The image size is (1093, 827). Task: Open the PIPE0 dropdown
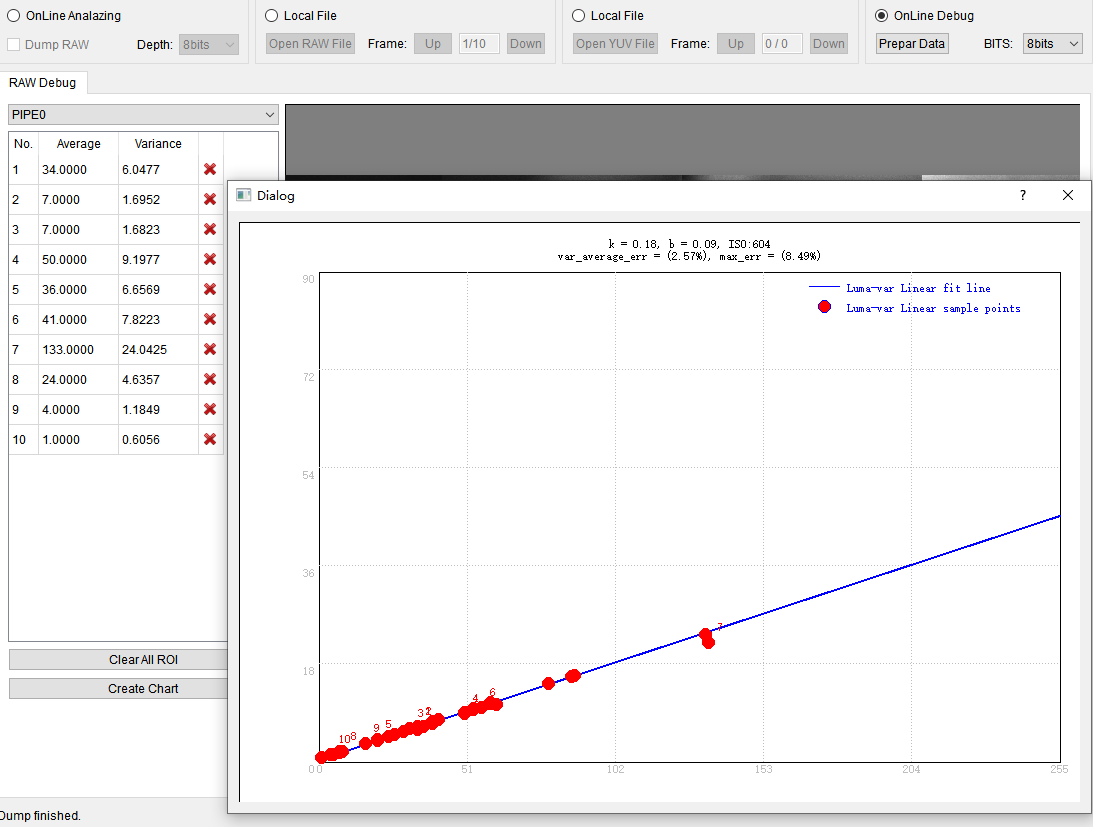click(x=143, y=115)
